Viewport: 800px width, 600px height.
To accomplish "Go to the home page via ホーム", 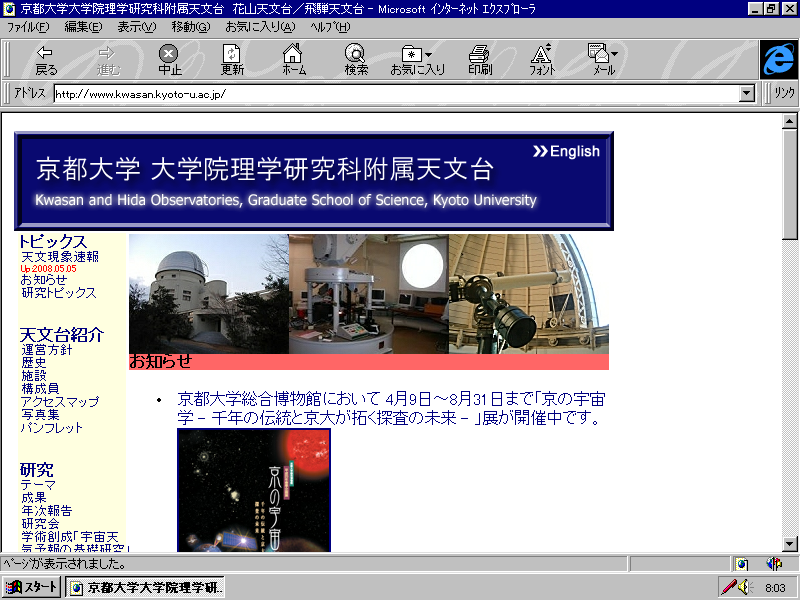I will coord(293,60).
